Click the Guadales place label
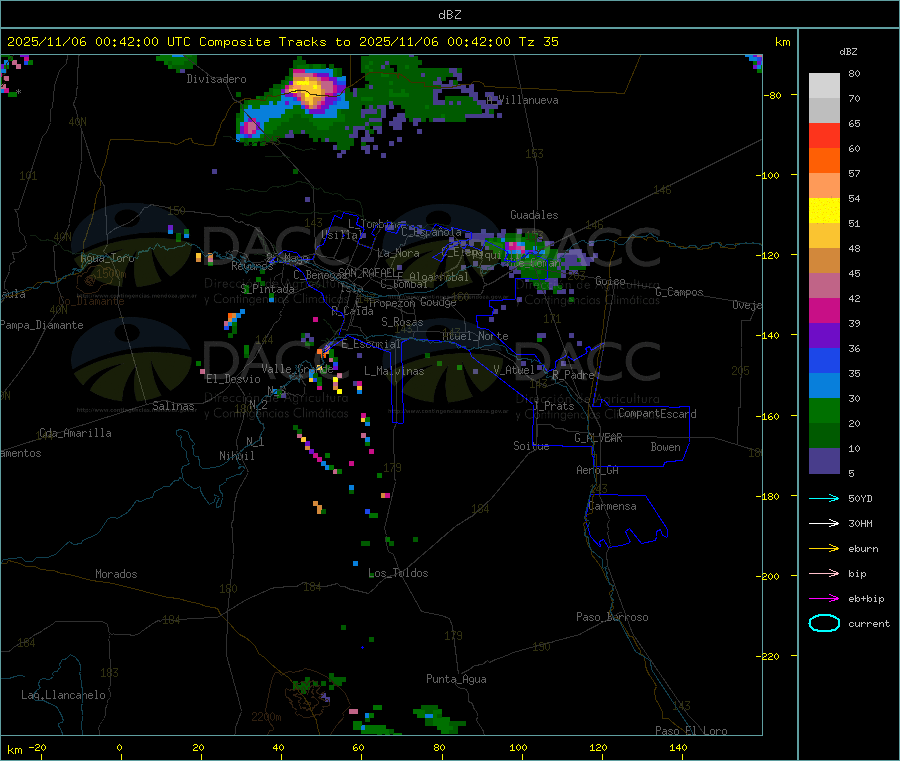This screenshot has width=900, height=761. click(534, 215)
